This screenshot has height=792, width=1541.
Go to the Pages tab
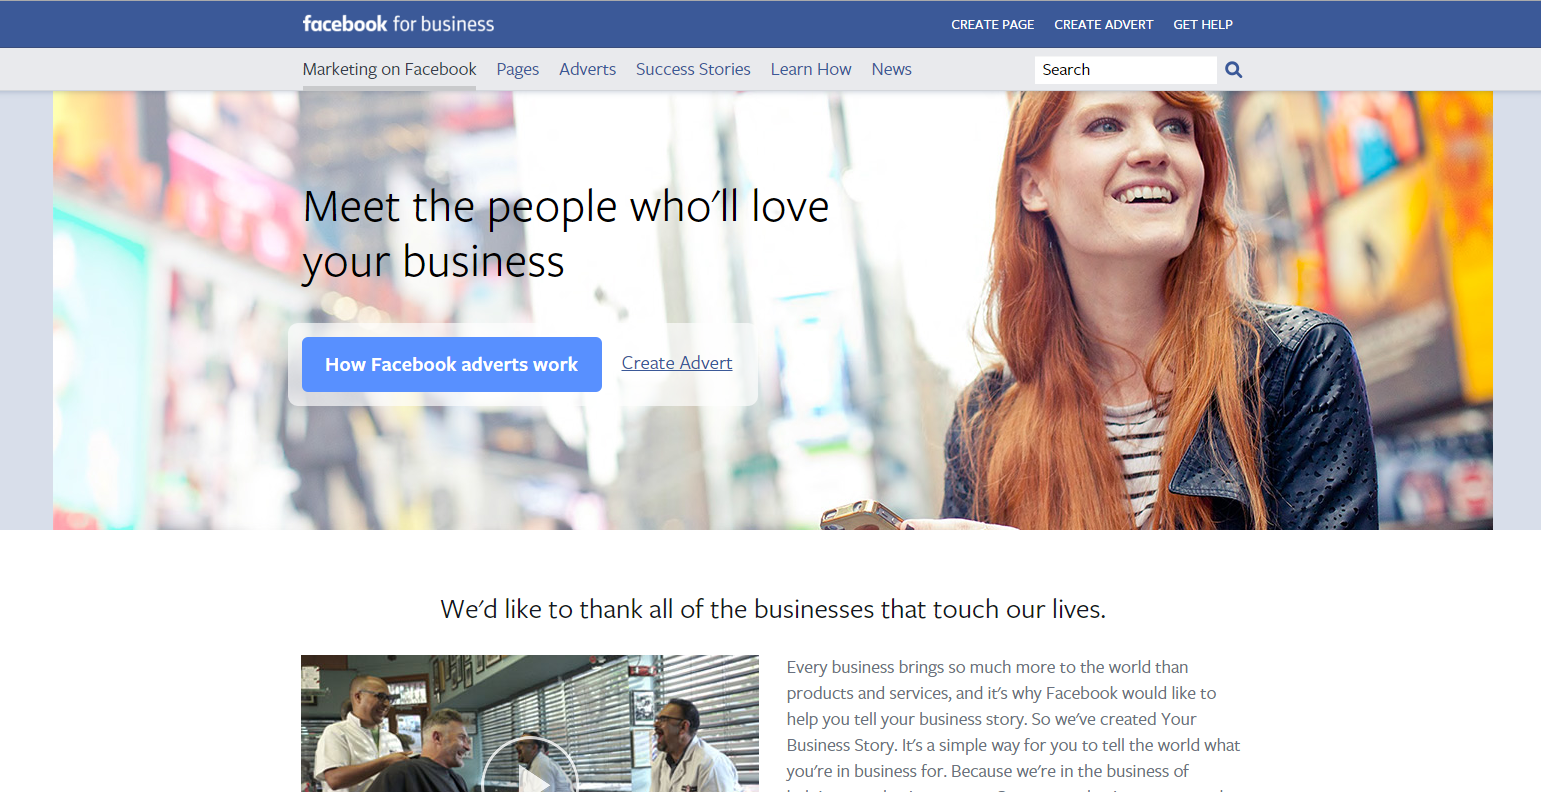point(517,69)
